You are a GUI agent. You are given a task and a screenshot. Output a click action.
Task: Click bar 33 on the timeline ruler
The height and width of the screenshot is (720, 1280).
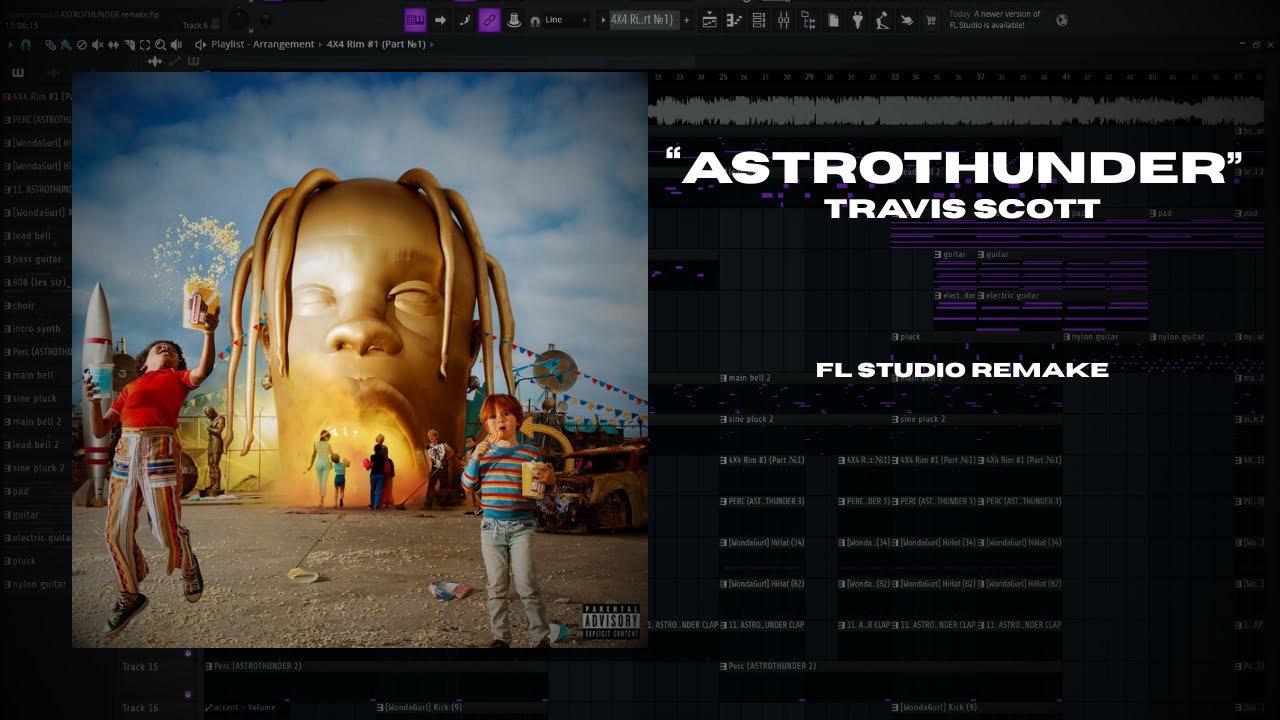click(x=894, y=77)
